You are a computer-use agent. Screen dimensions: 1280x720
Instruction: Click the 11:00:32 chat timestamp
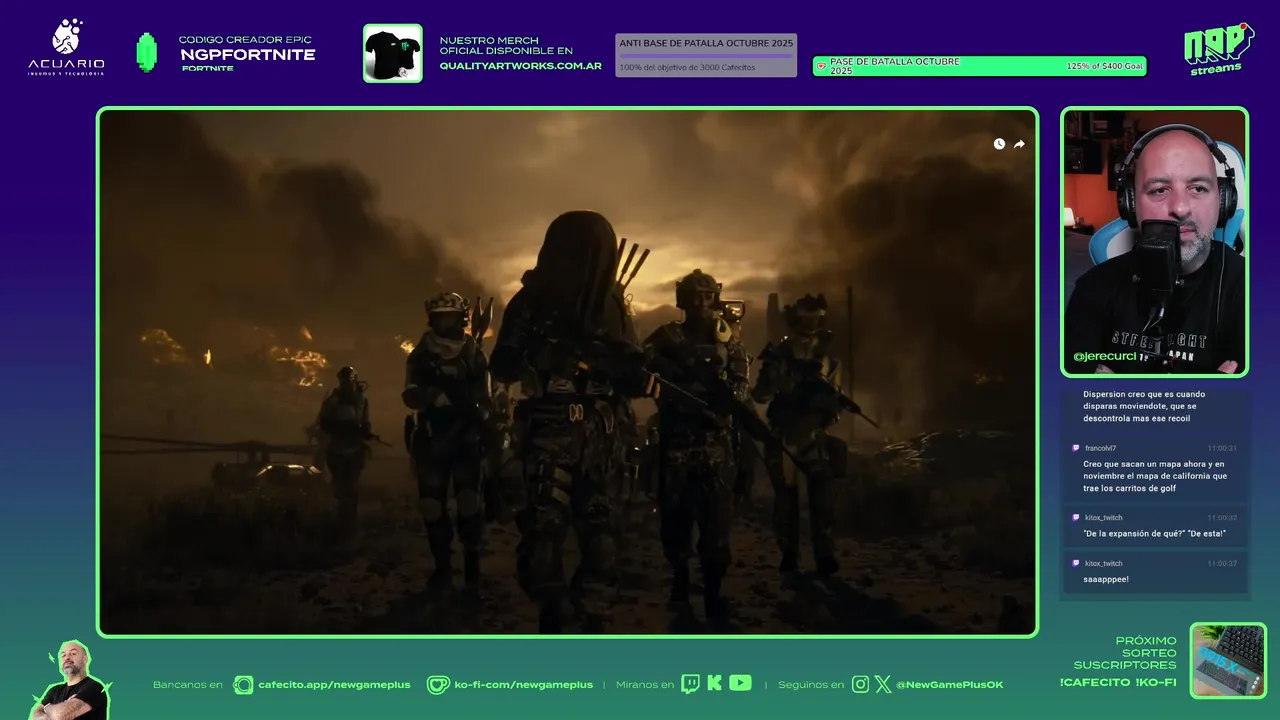(x=1222, y=518)
